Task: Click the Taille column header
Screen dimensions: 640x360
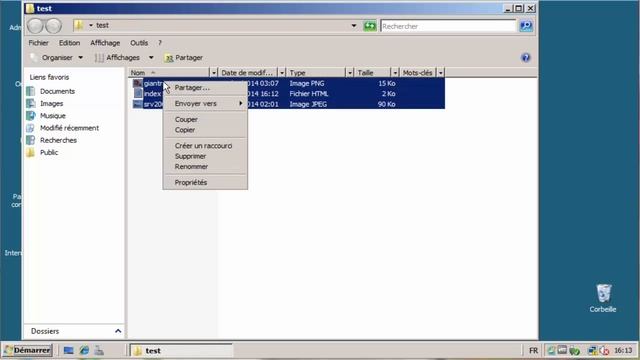Action: click(373, 73)
